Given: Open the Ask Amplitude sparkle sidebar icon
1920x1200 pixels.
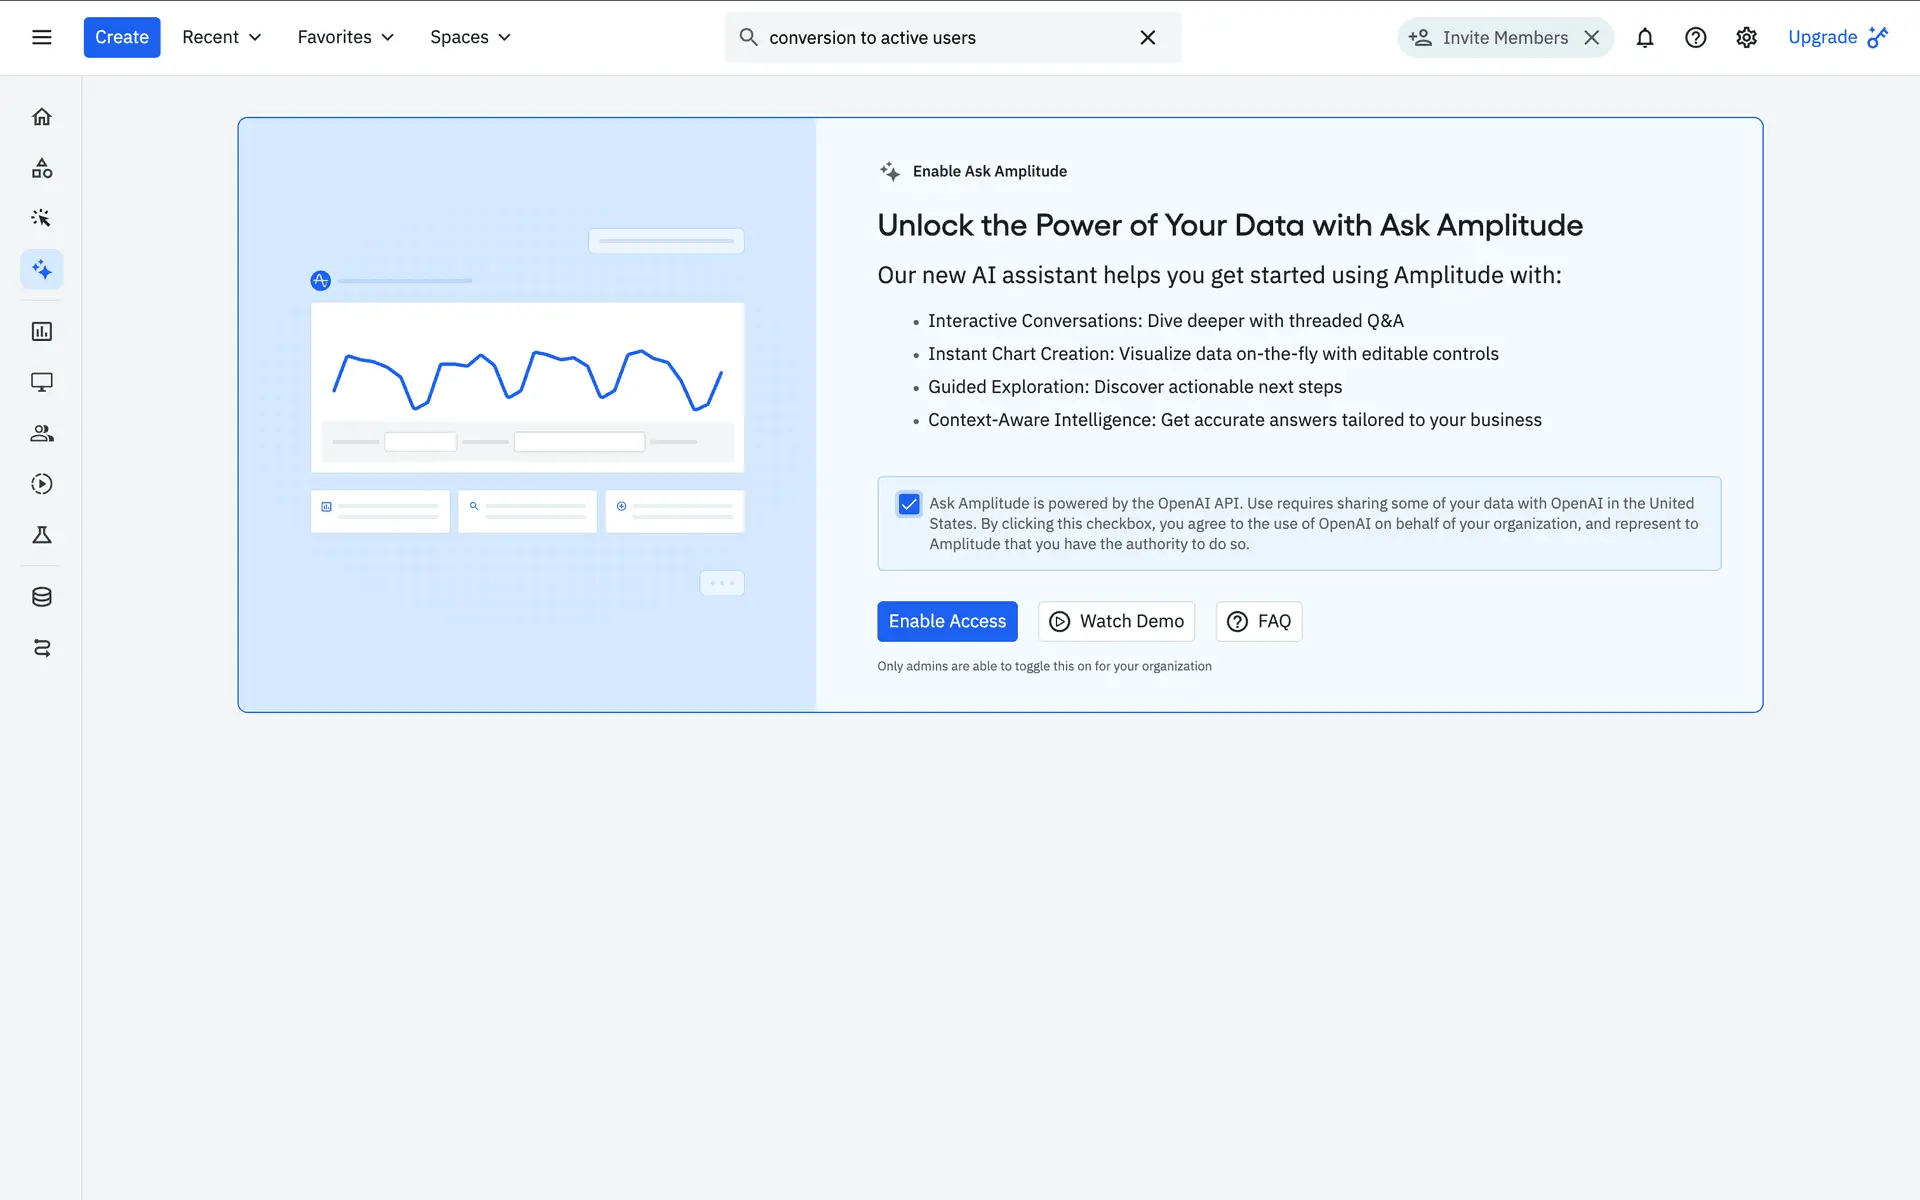Looking at the screenshot, I should click(x=41, y=269).
